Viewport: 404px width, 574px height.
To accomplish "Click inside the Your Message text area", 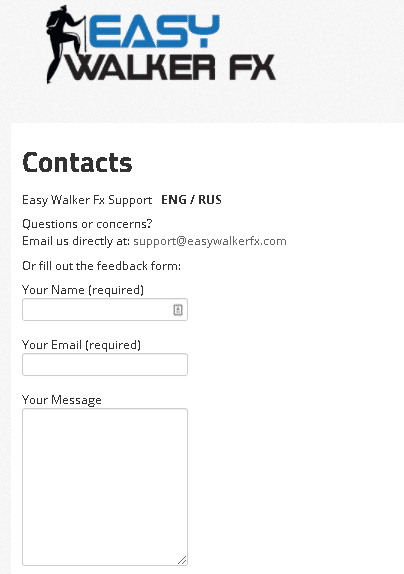I will (105, 487).
